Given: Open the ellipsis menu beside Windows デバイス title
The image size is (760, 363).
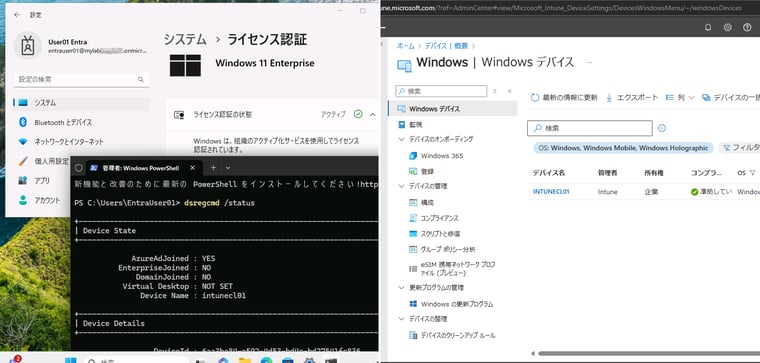Looking at the screenshot, I should [589, 63].
